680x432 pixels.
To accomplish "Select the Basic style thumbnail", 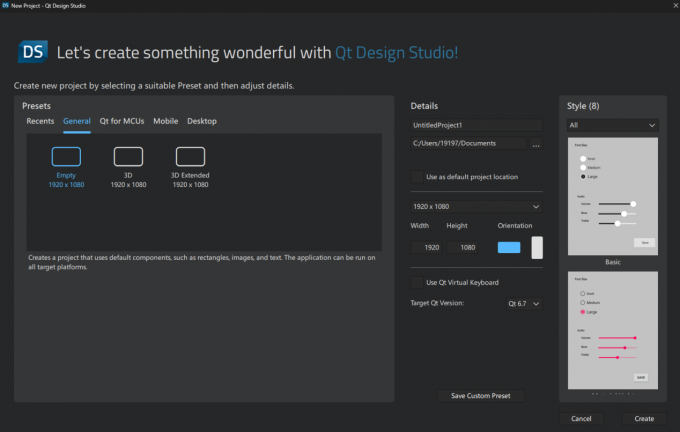I will pos(613,195).
